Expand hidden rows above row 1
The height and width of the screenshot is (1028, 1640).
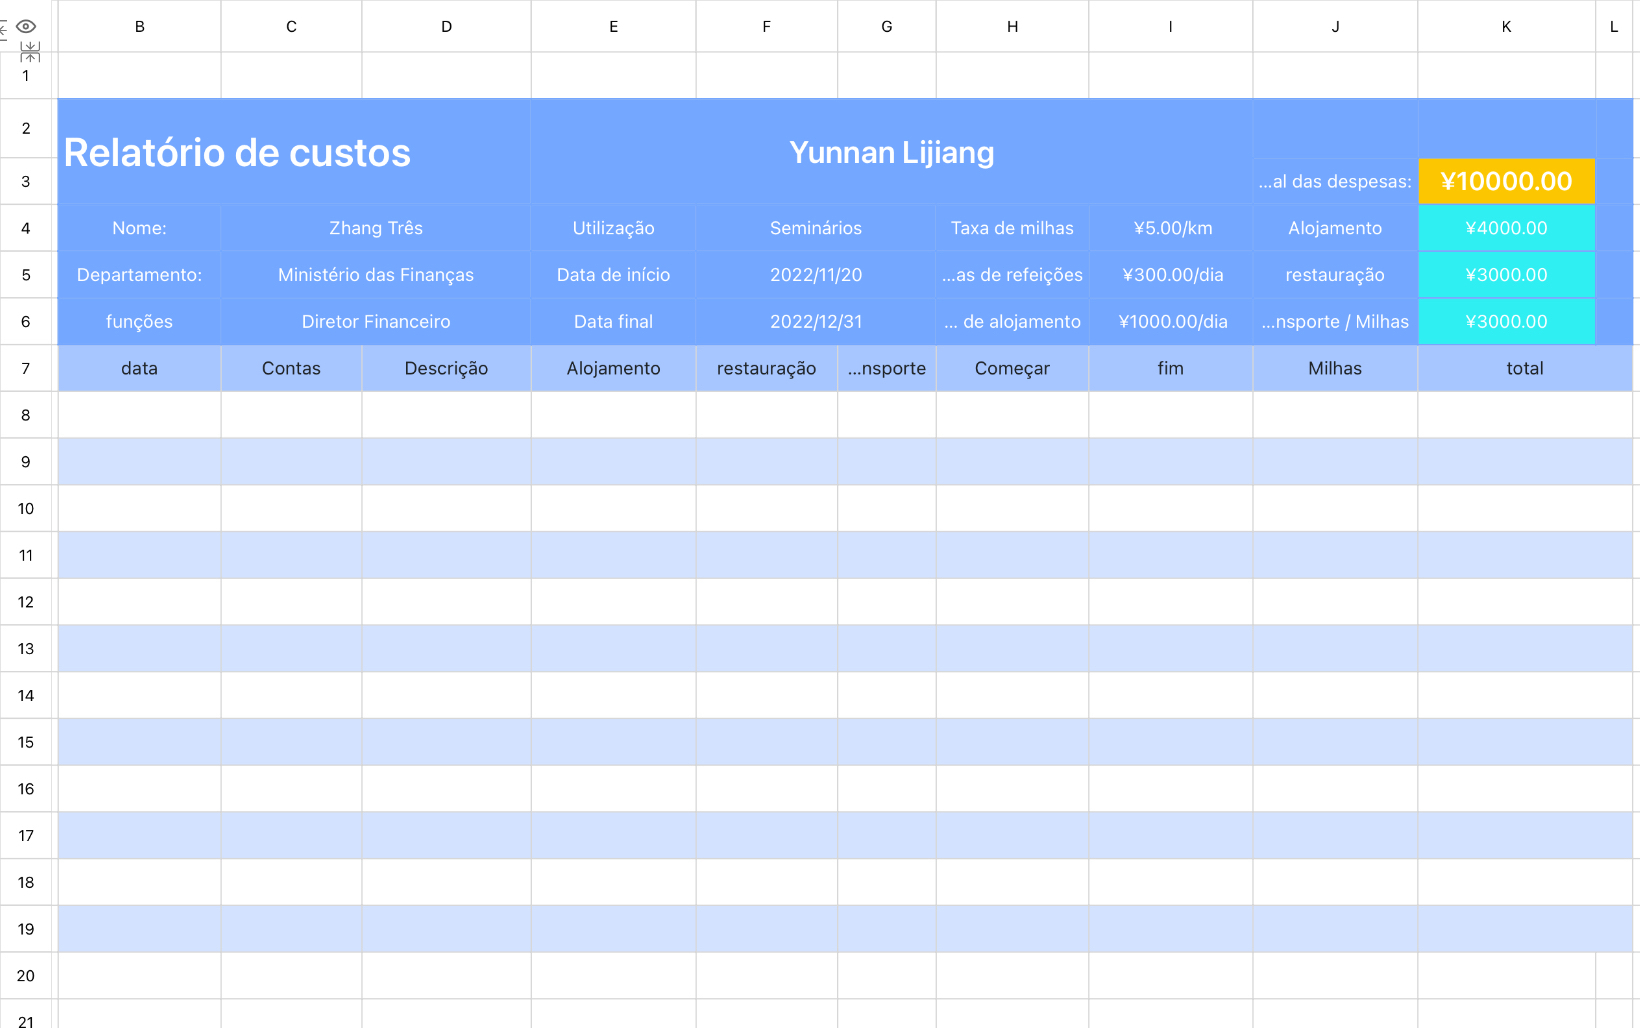(x=30, y=52)
